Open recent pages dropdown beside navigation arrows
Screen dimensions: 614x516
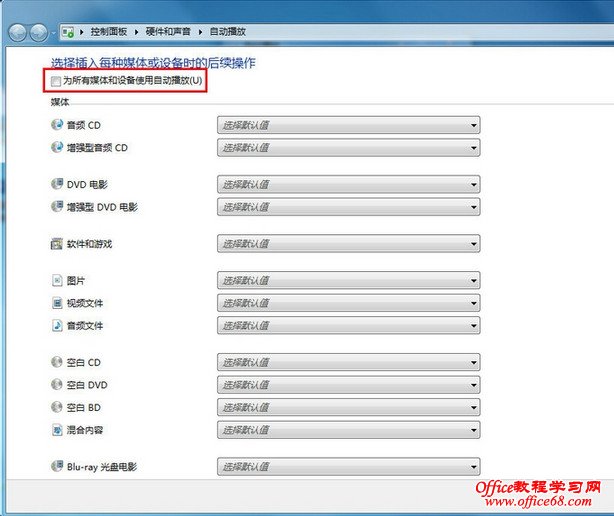click(x=54, y=33)
